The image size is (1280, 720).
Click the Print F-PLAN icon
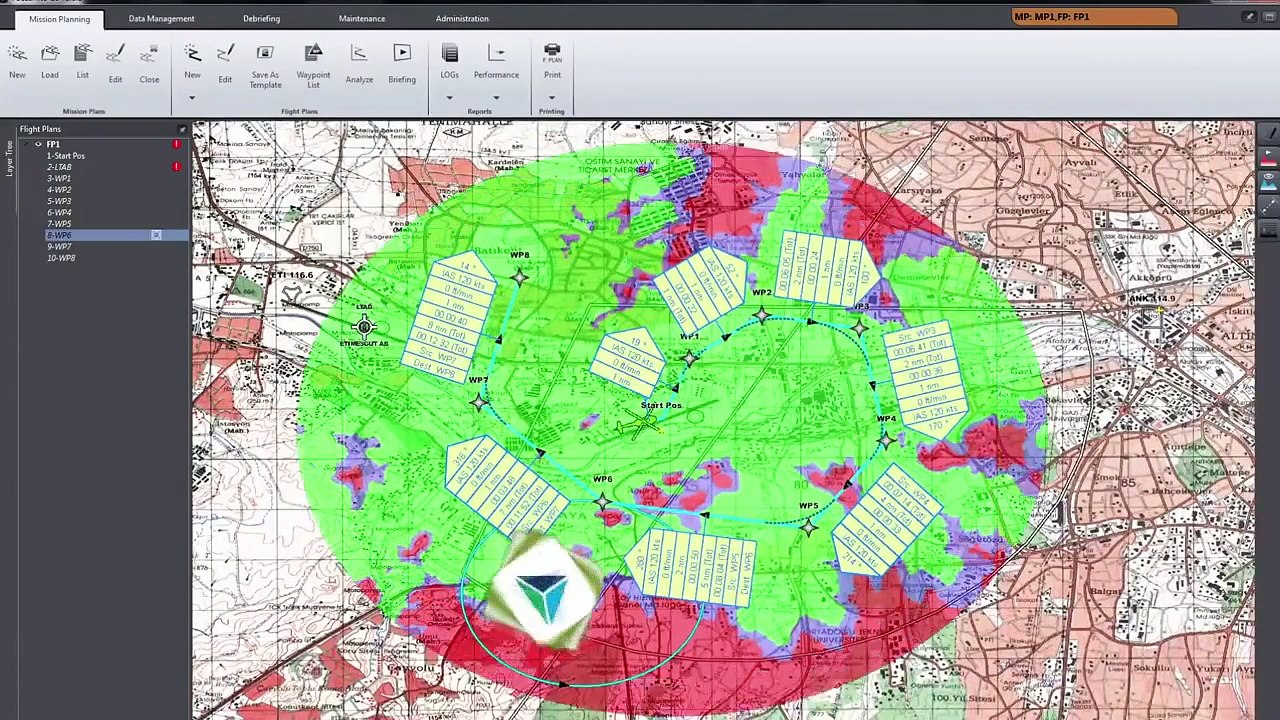pyautogui.click(x=552, y=53)
